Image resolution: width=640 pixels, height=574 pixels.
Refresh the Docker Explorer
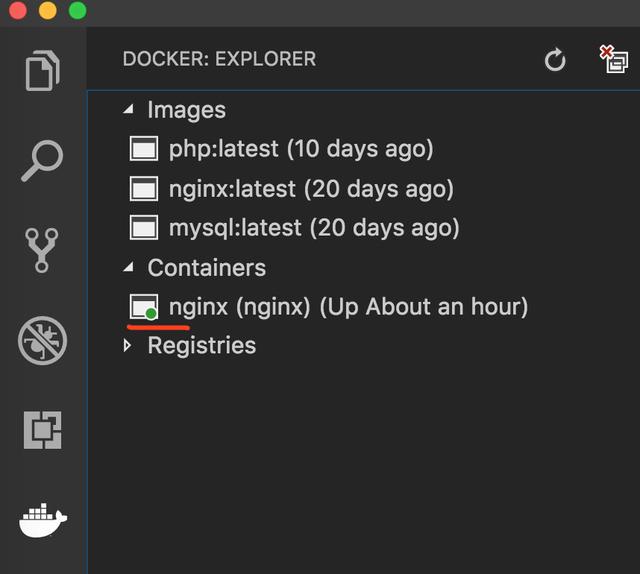tap(555, 60)
